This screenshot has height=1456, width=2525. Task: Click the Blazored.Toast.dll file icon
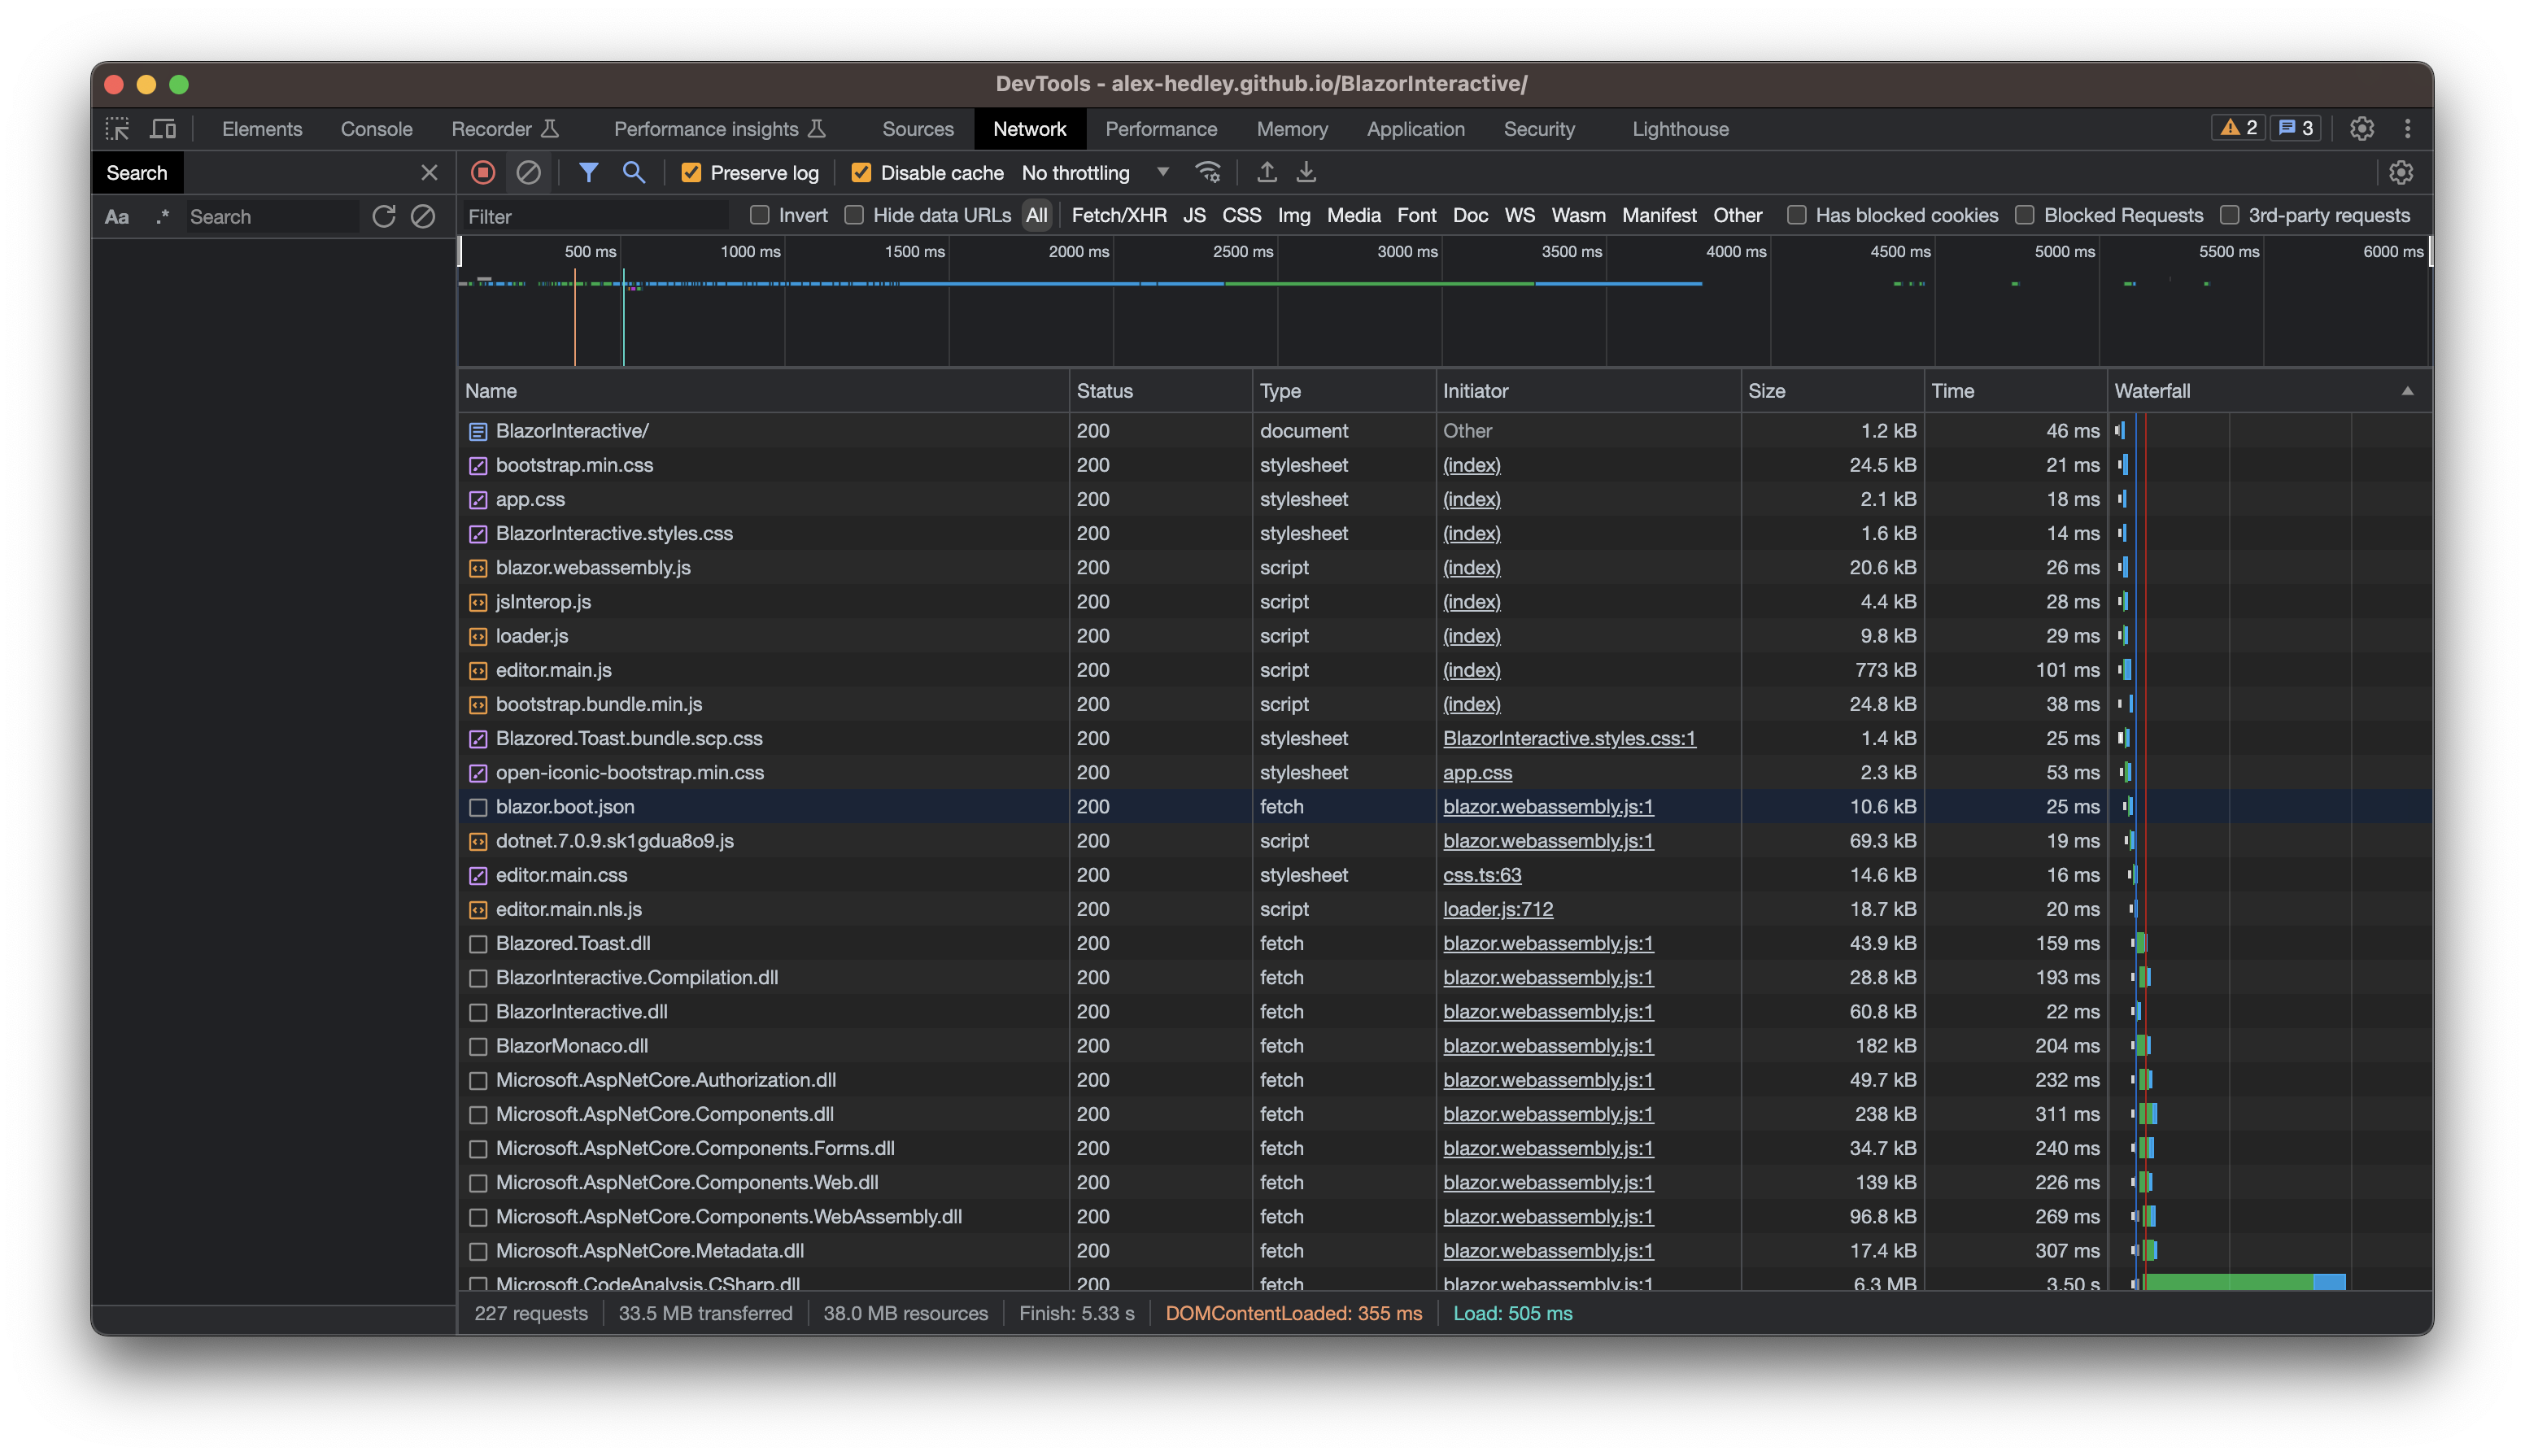click(x=478, y=944)
